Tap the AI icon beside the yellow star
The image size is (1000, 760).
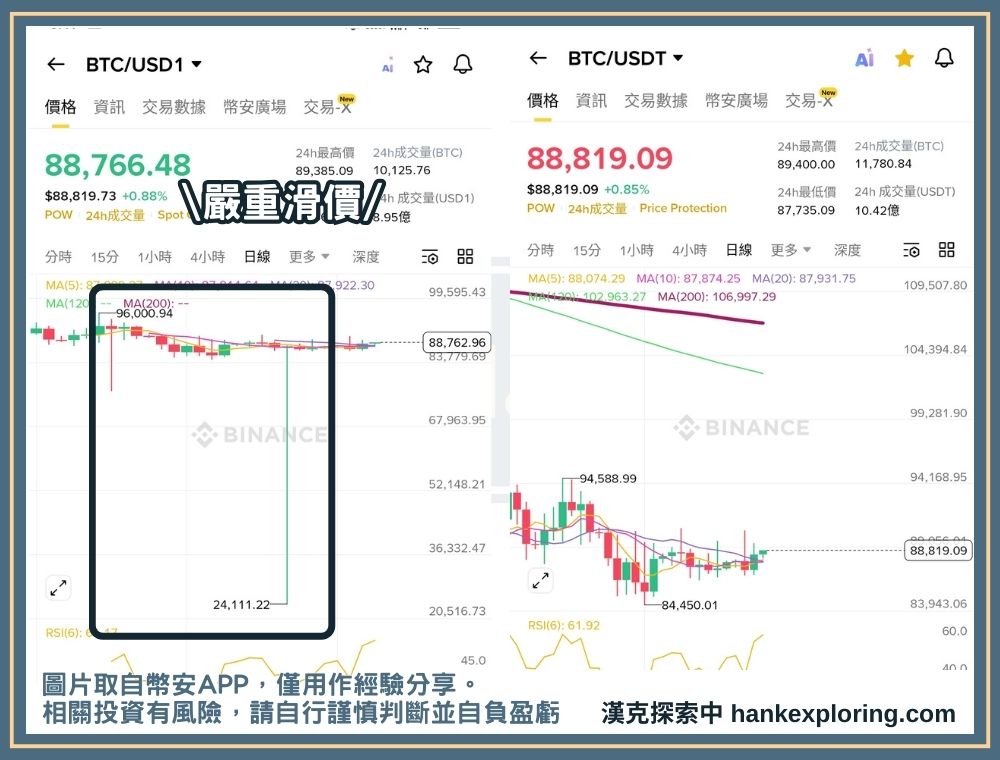pyautogui.click(x=863, y=59)
